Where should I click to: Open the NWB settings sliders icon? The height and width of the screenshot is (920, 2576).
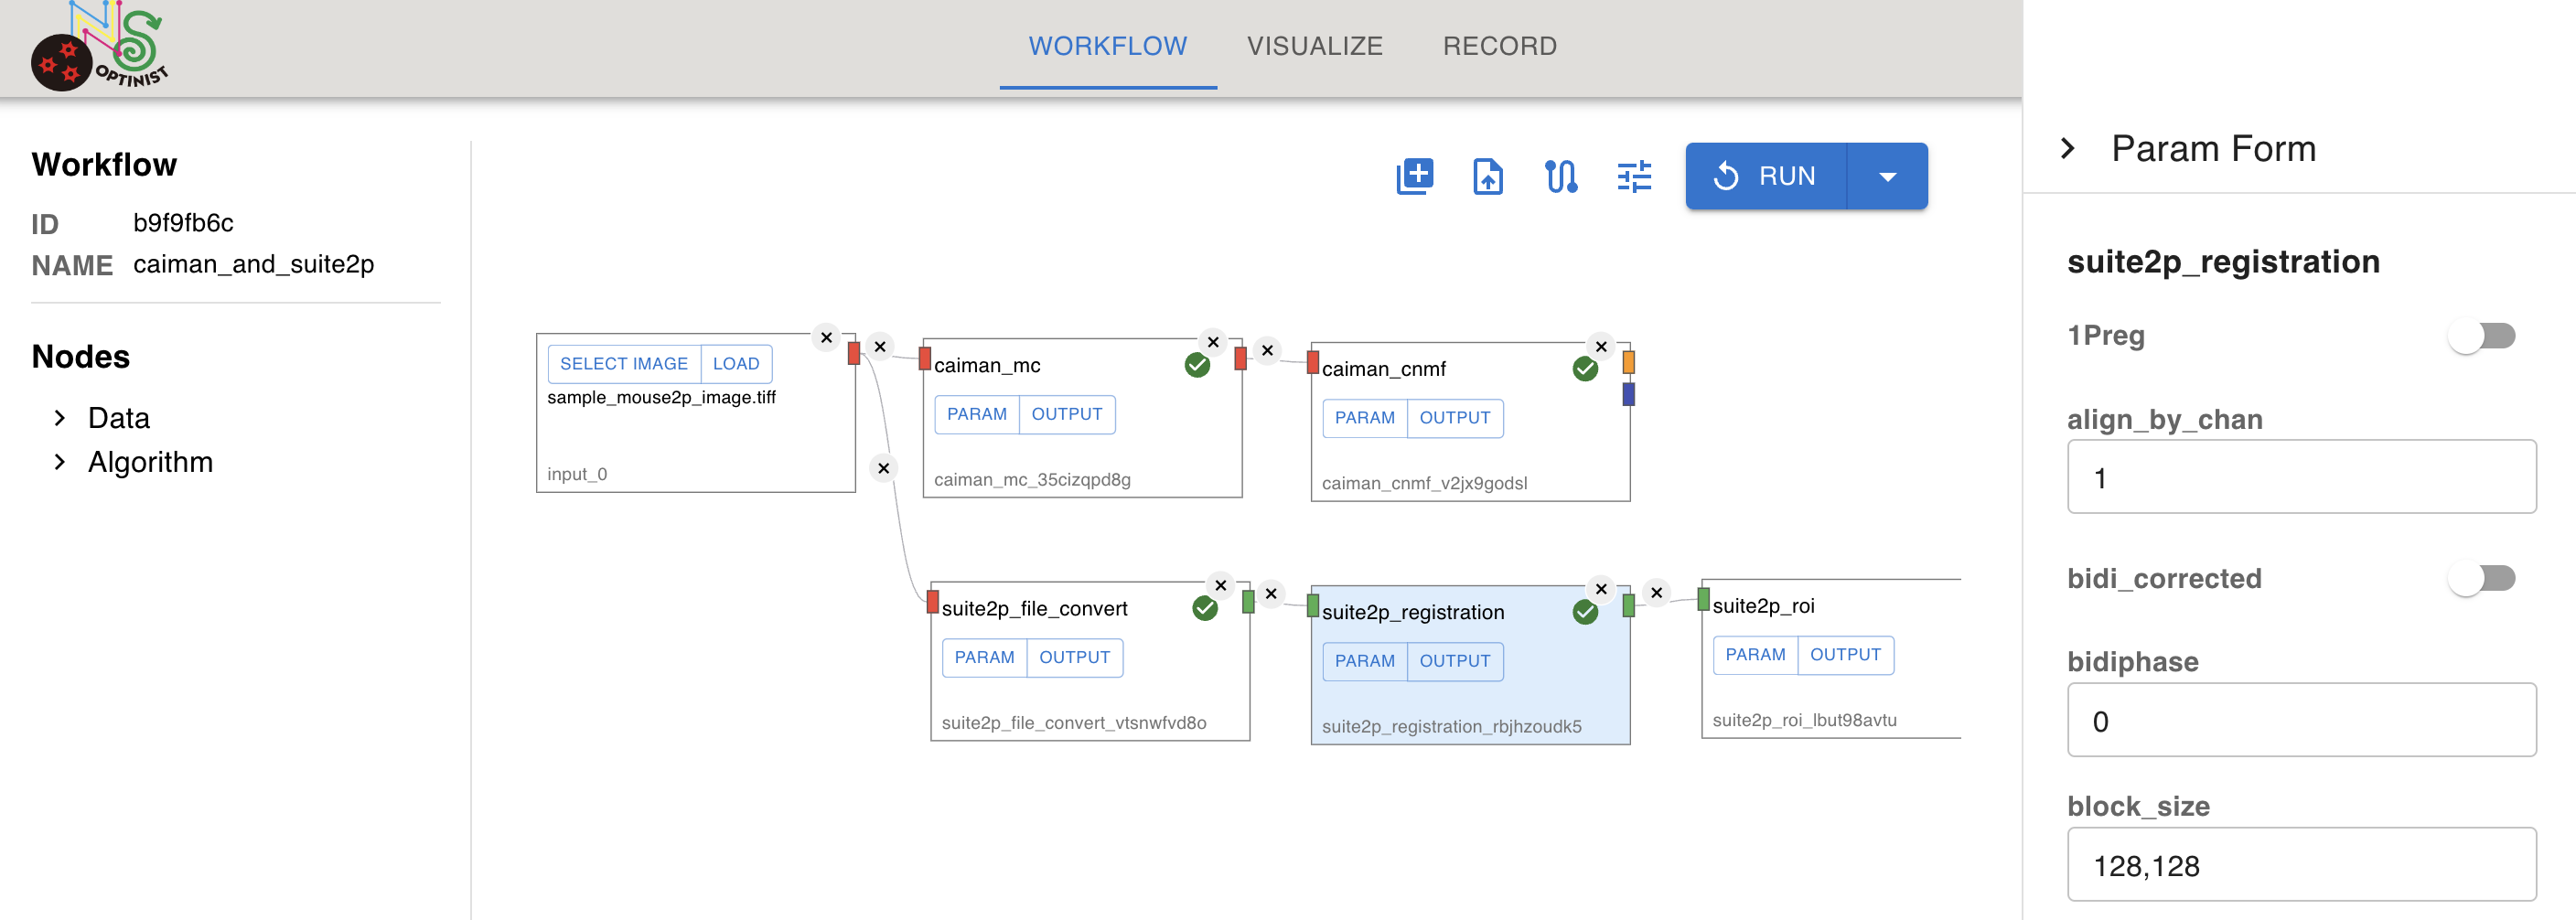point(1634,177)
